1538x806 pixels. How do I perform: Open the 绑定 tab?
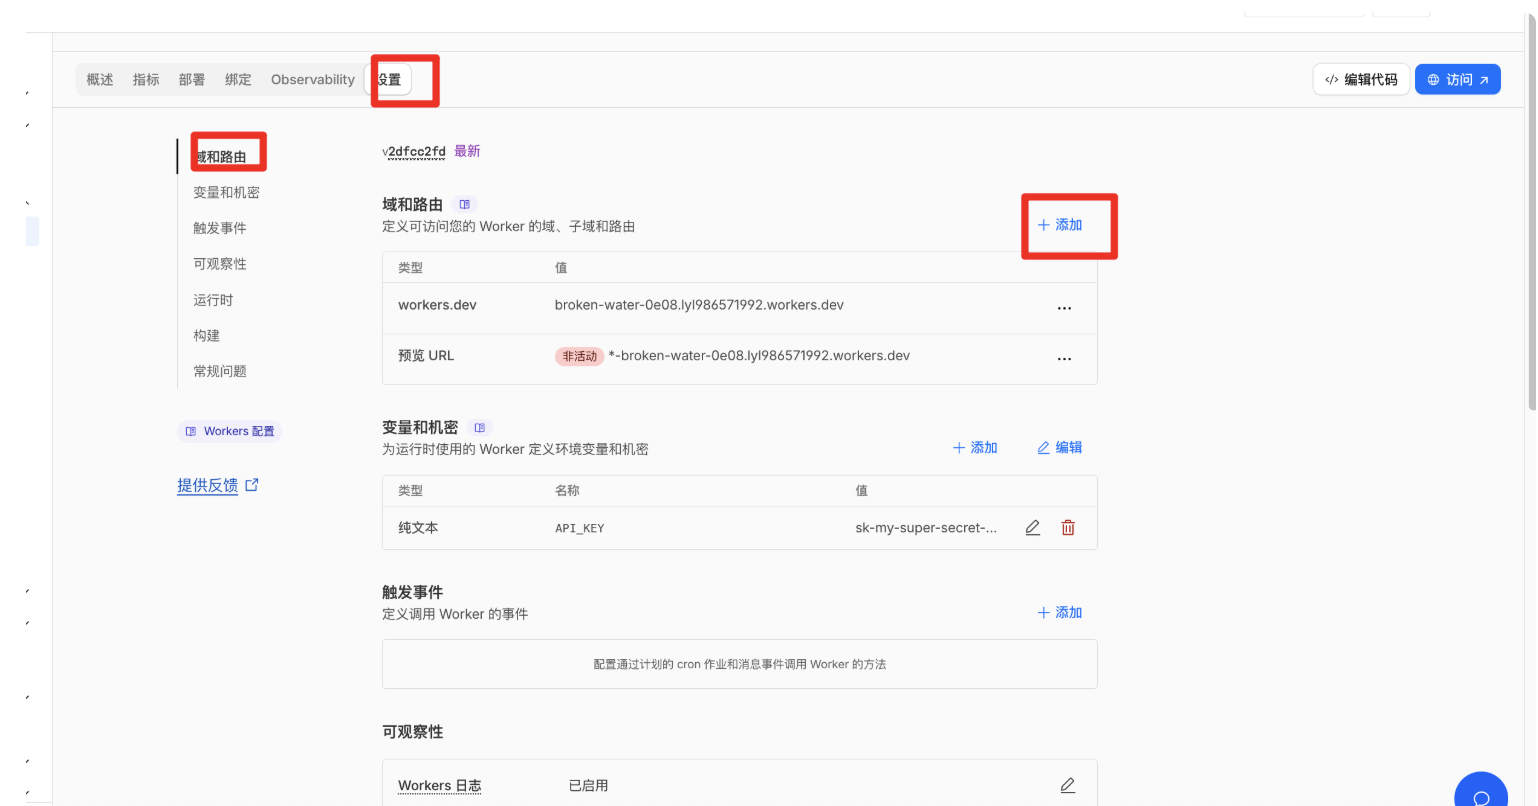[x=238, y=80]
